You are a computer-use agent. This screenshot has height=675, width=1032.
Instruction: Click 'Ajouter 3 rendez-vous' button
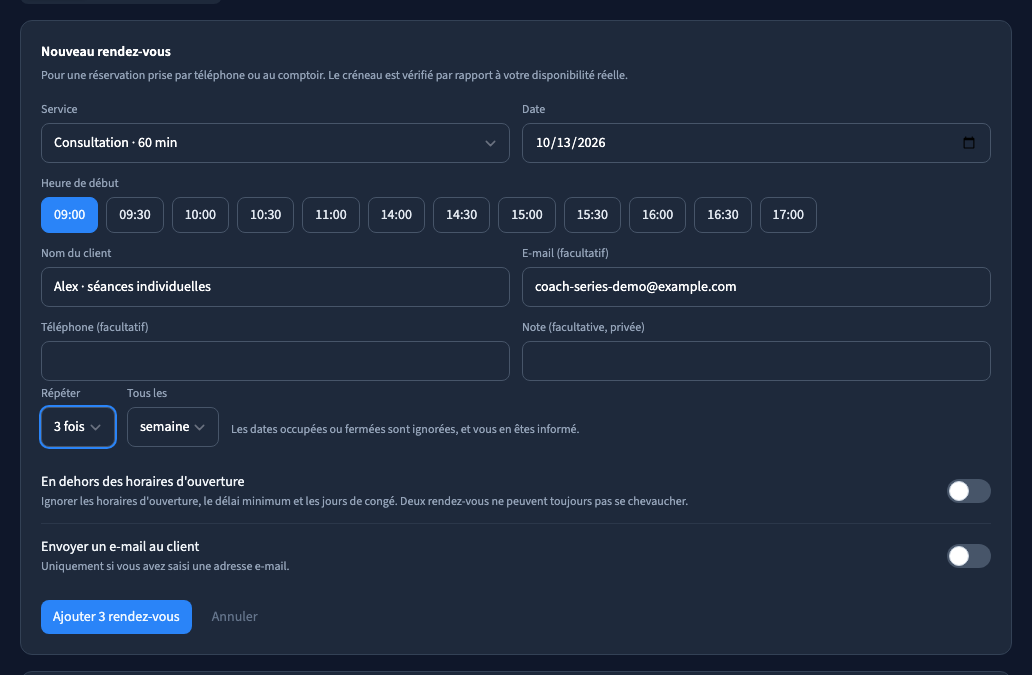coord(116,617)
